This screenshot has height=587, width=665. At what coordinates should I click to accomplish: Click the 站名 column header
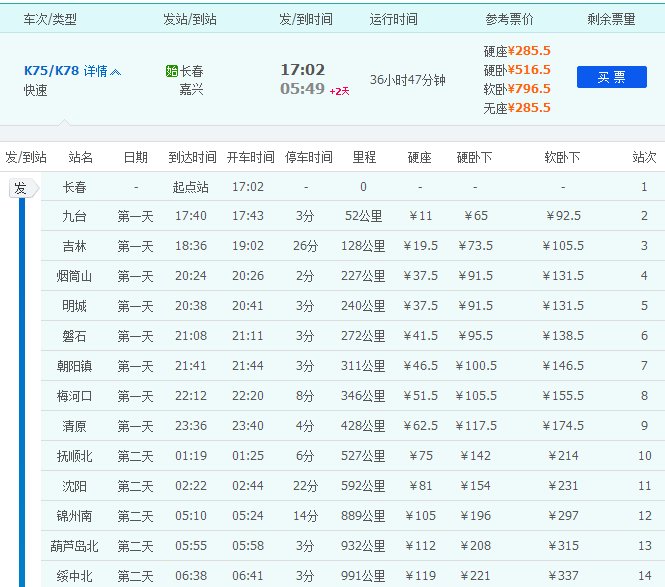(81, 157)
